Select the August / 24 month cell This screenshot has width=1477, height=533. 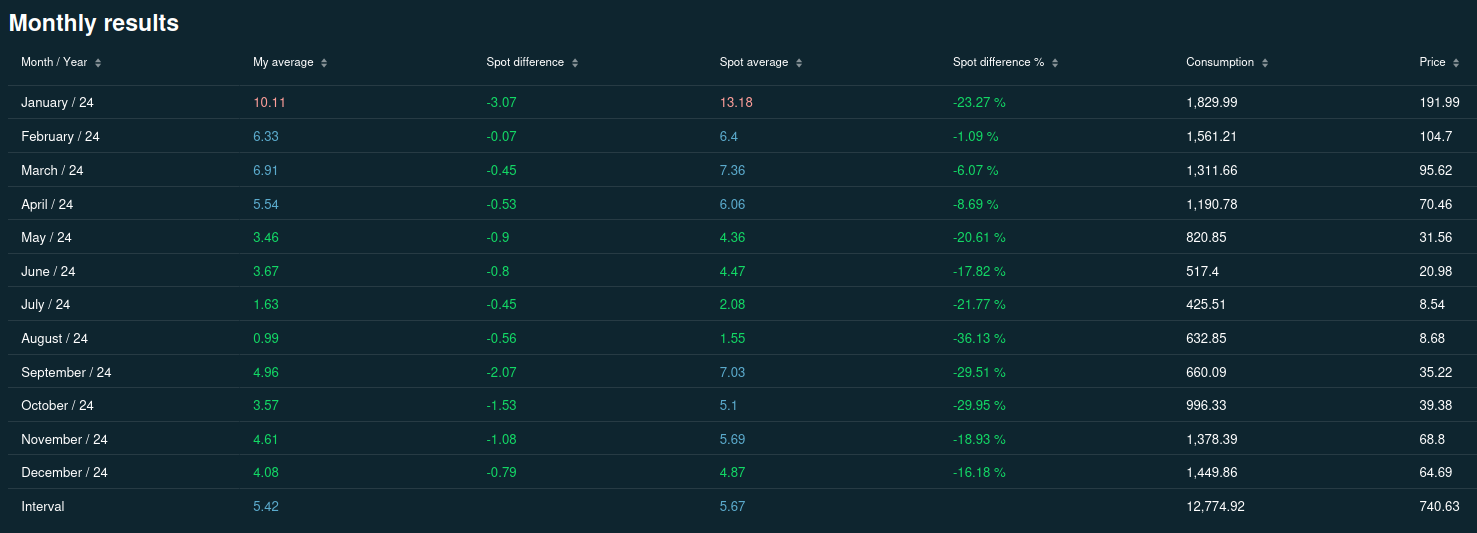54,339
